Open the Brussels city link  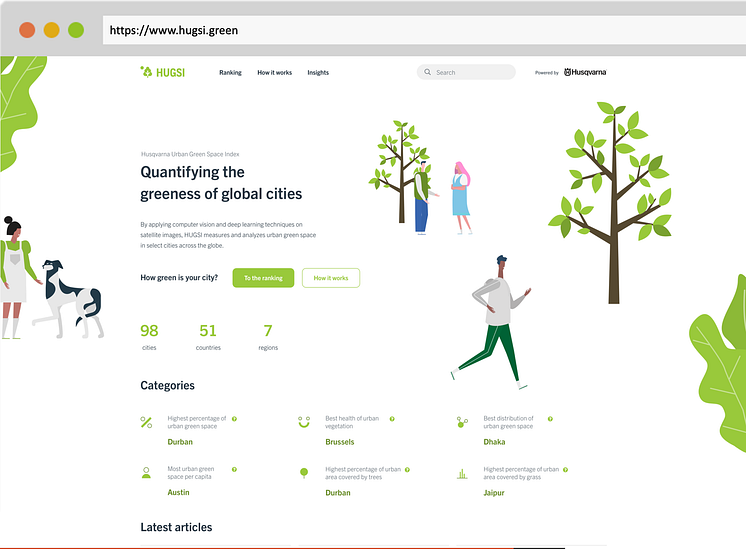[340, 442]
